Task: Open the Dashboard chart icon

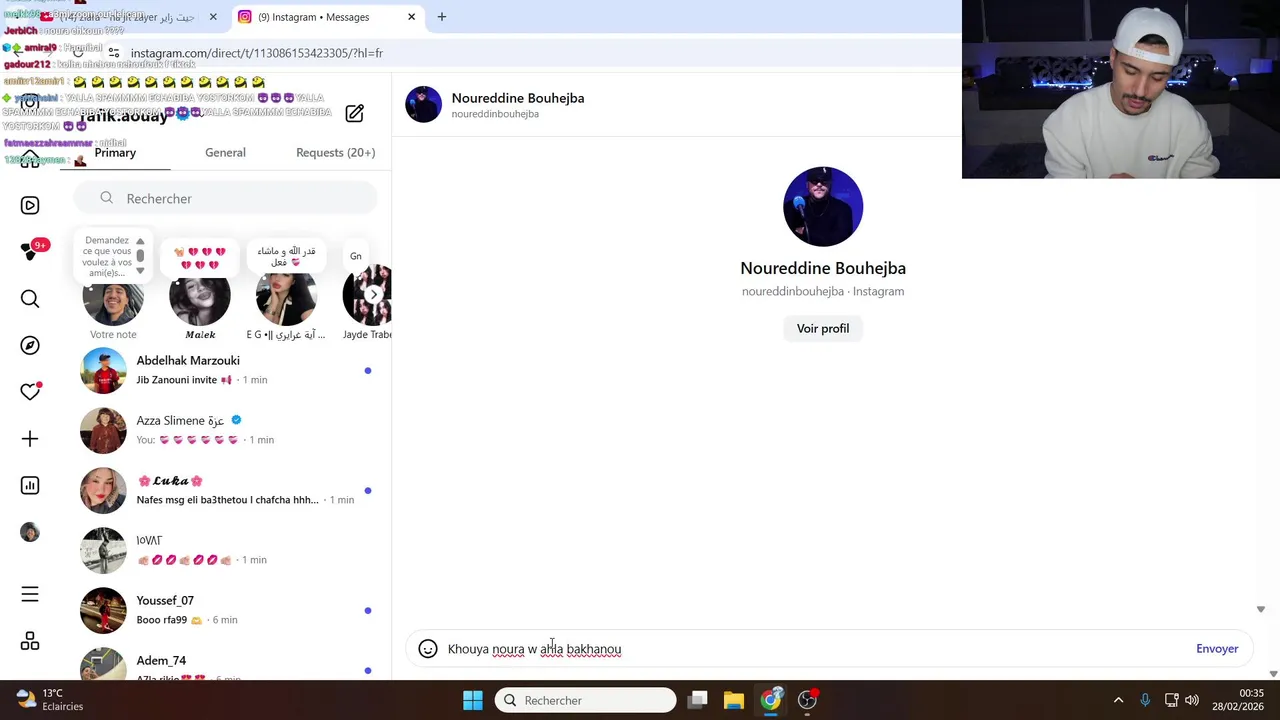Action: (30, 485)
